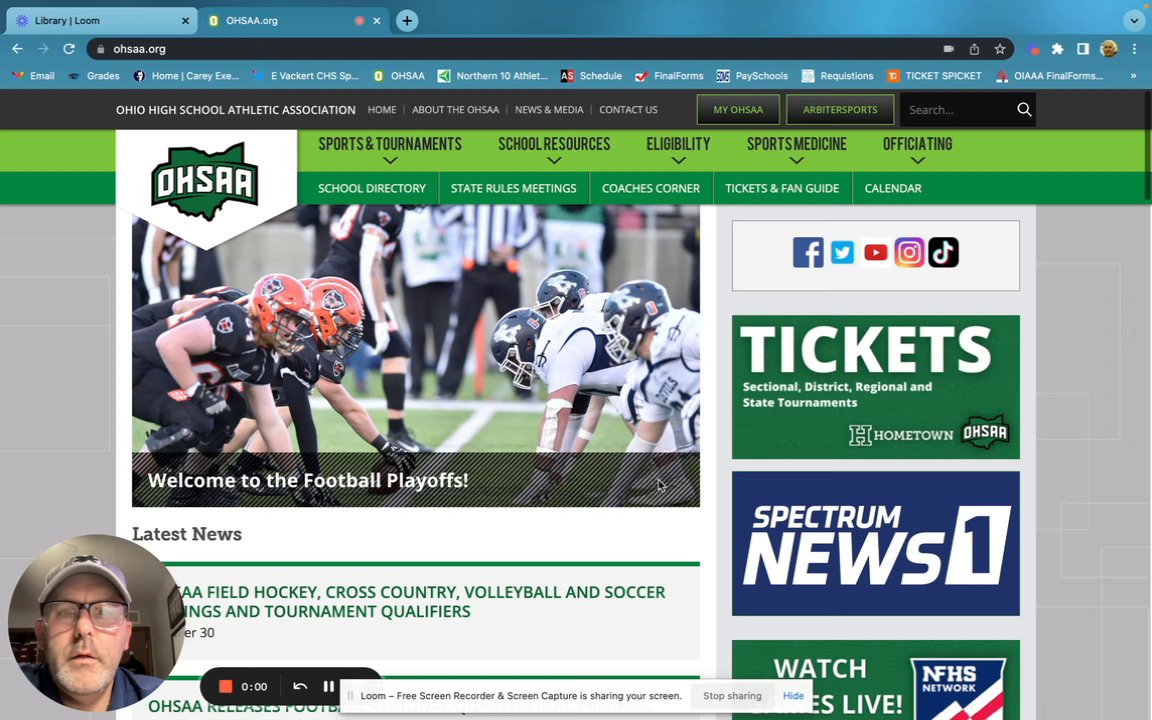The image size is (1152, 720).
Task: Open the Calendar menu item
Action: point(893,188)
